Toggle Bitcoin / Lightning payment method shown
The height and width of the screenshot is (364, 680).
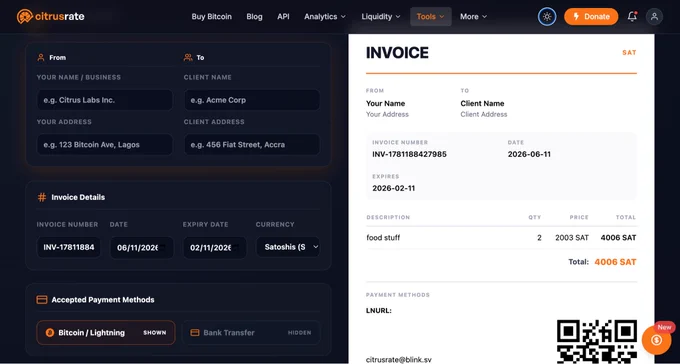[106, 333]
